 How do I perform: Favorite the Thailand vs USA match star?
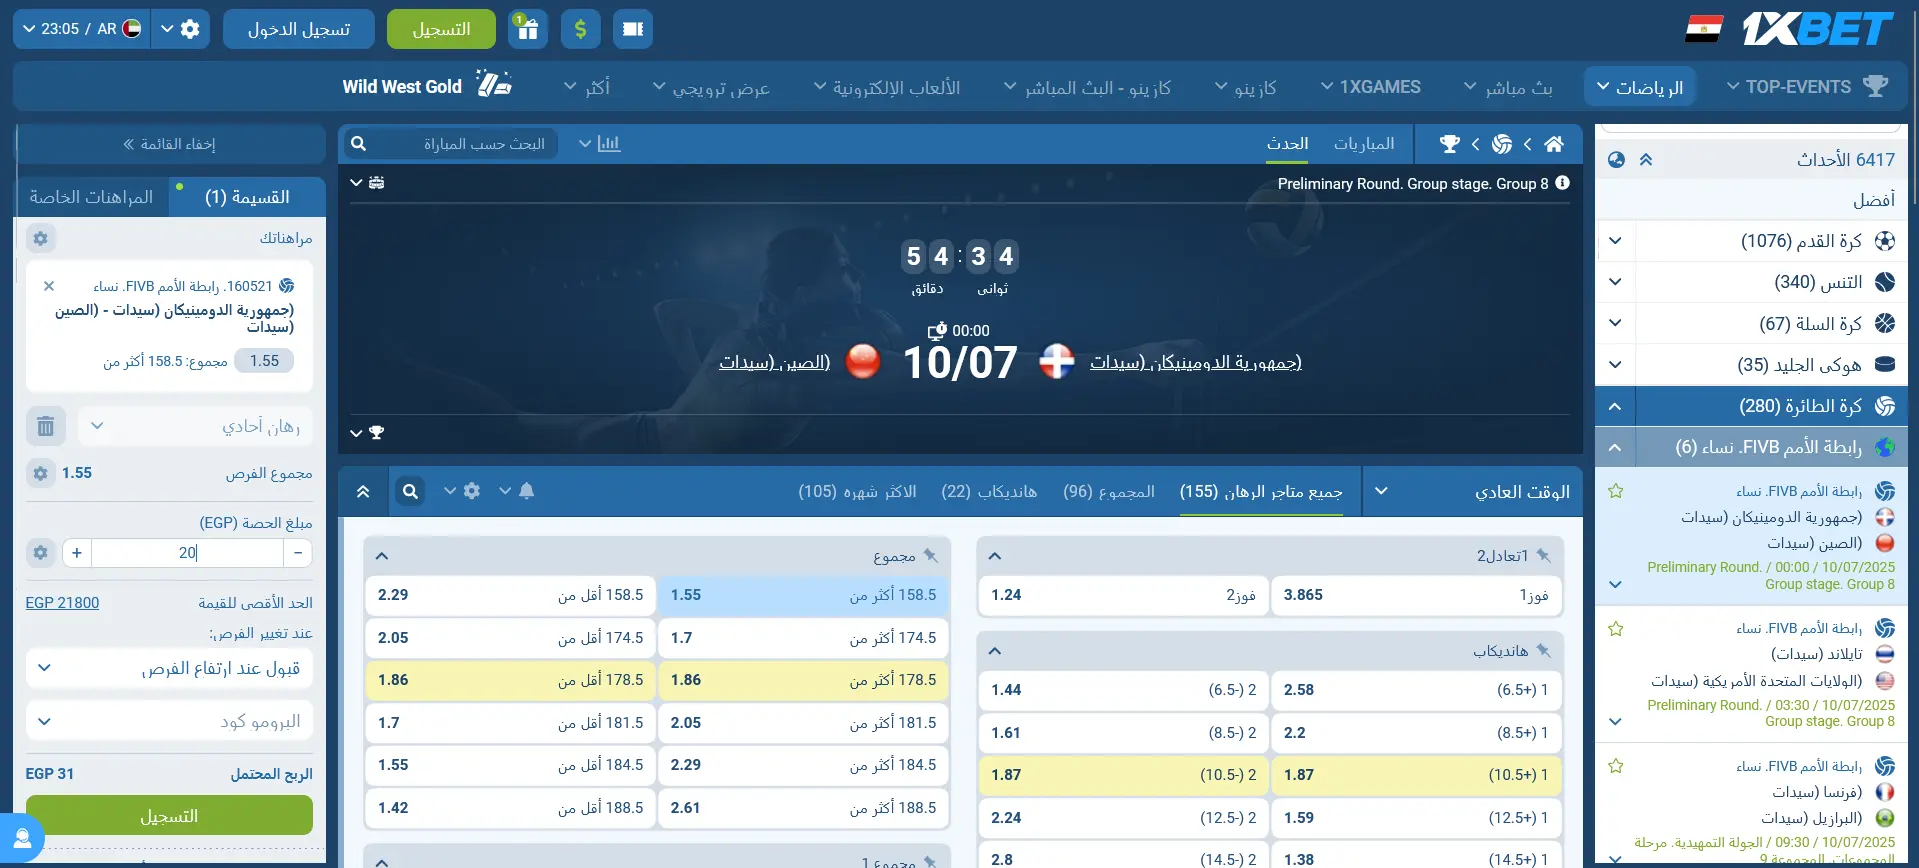point(1615,629)
